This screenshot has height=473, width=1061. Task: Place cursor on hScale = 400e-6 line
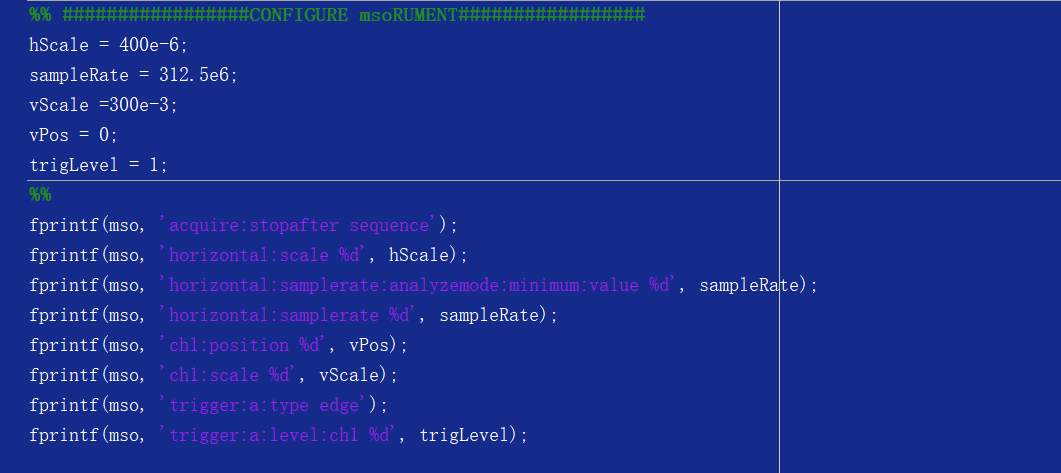pos(108,45)
